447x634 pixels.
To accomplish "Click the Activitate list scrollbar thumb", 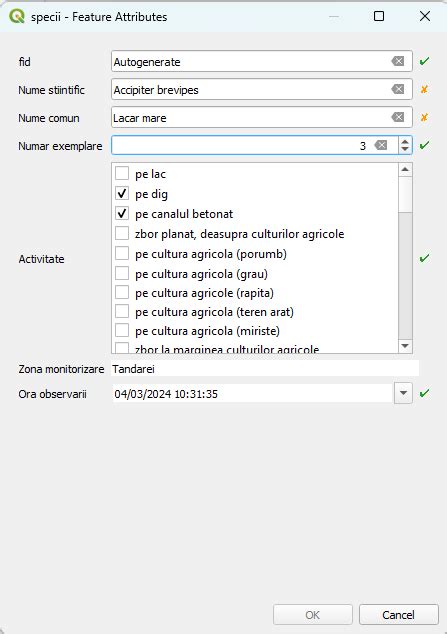I will [x=405, y=194].
